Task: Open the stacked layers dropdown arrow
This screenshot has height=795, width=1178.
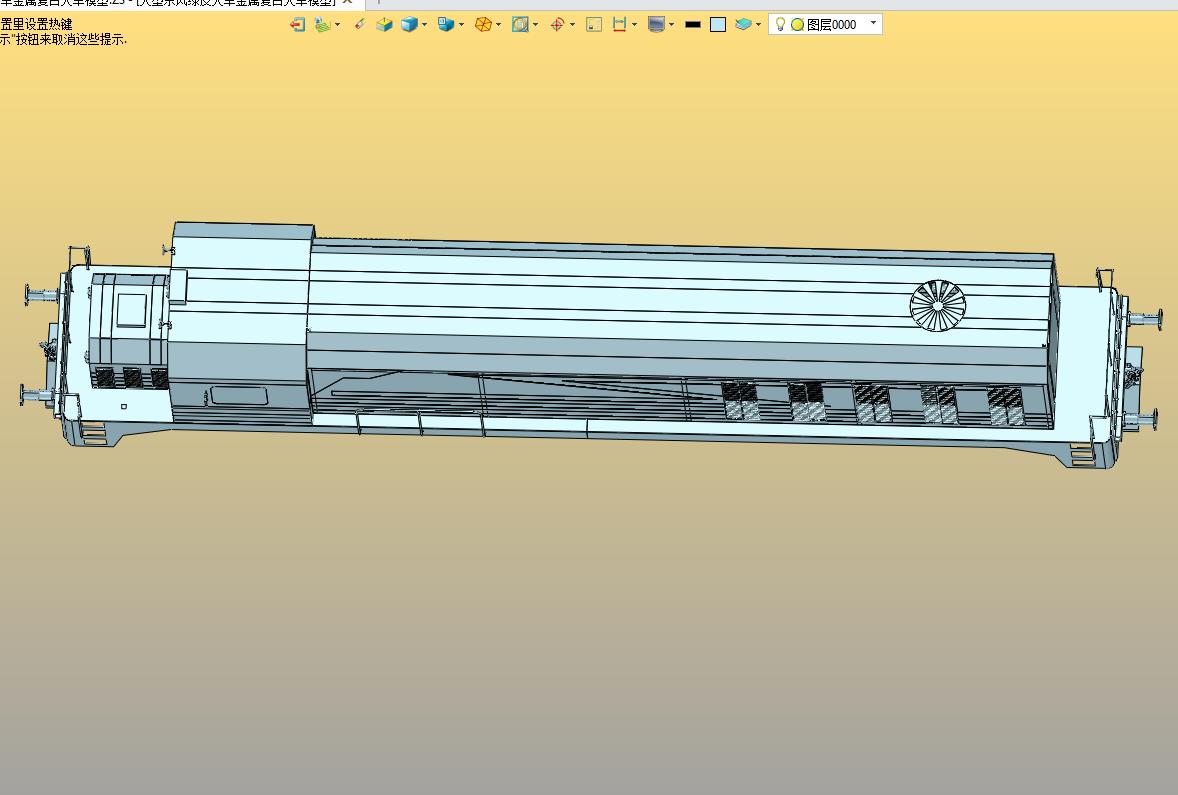Action: pos(759,25)
